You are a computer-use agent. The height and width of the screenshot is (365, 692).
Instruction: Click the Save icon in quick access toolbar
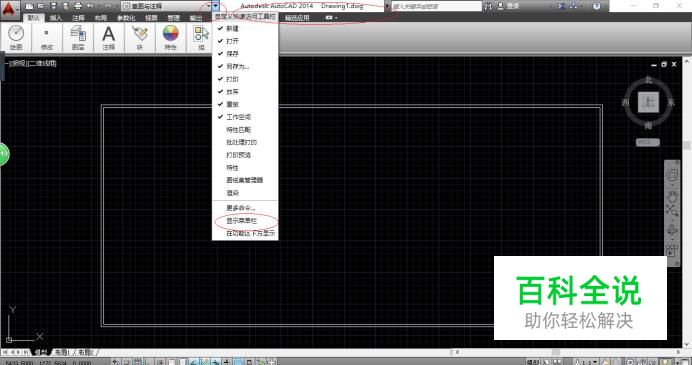coord(53,6)
